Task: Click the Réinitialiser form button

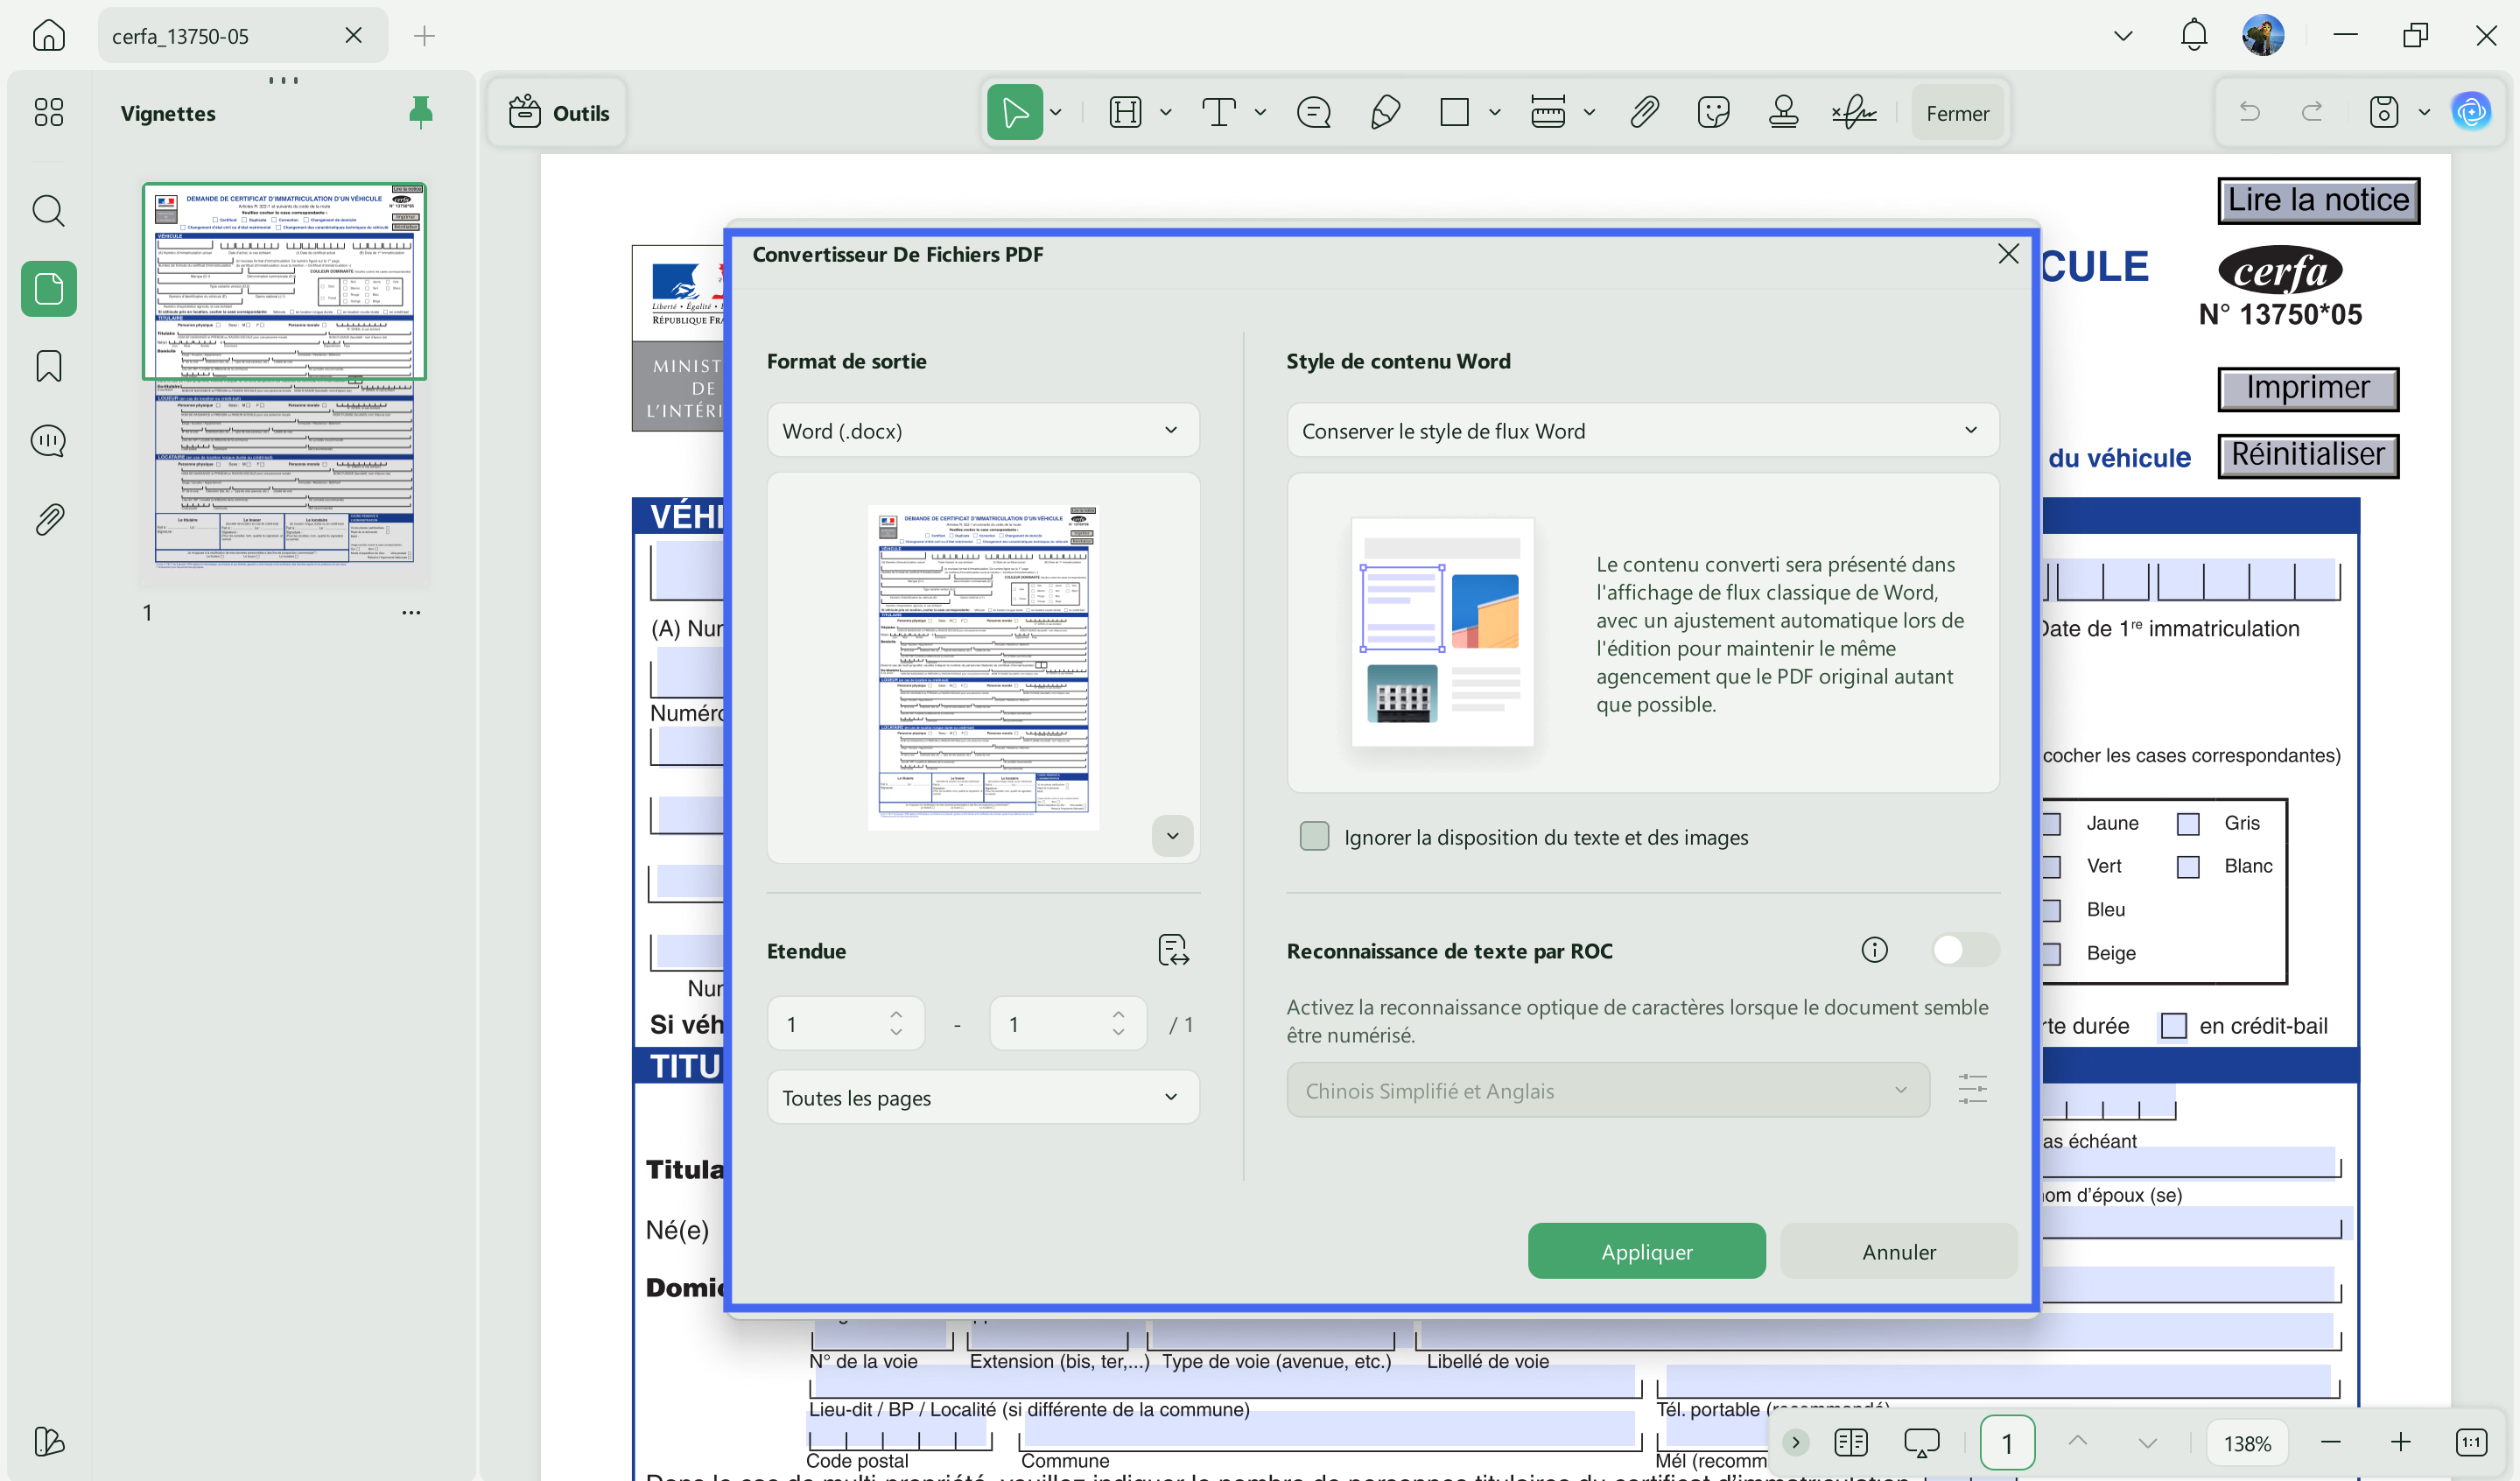Action: coord(2308,455)
